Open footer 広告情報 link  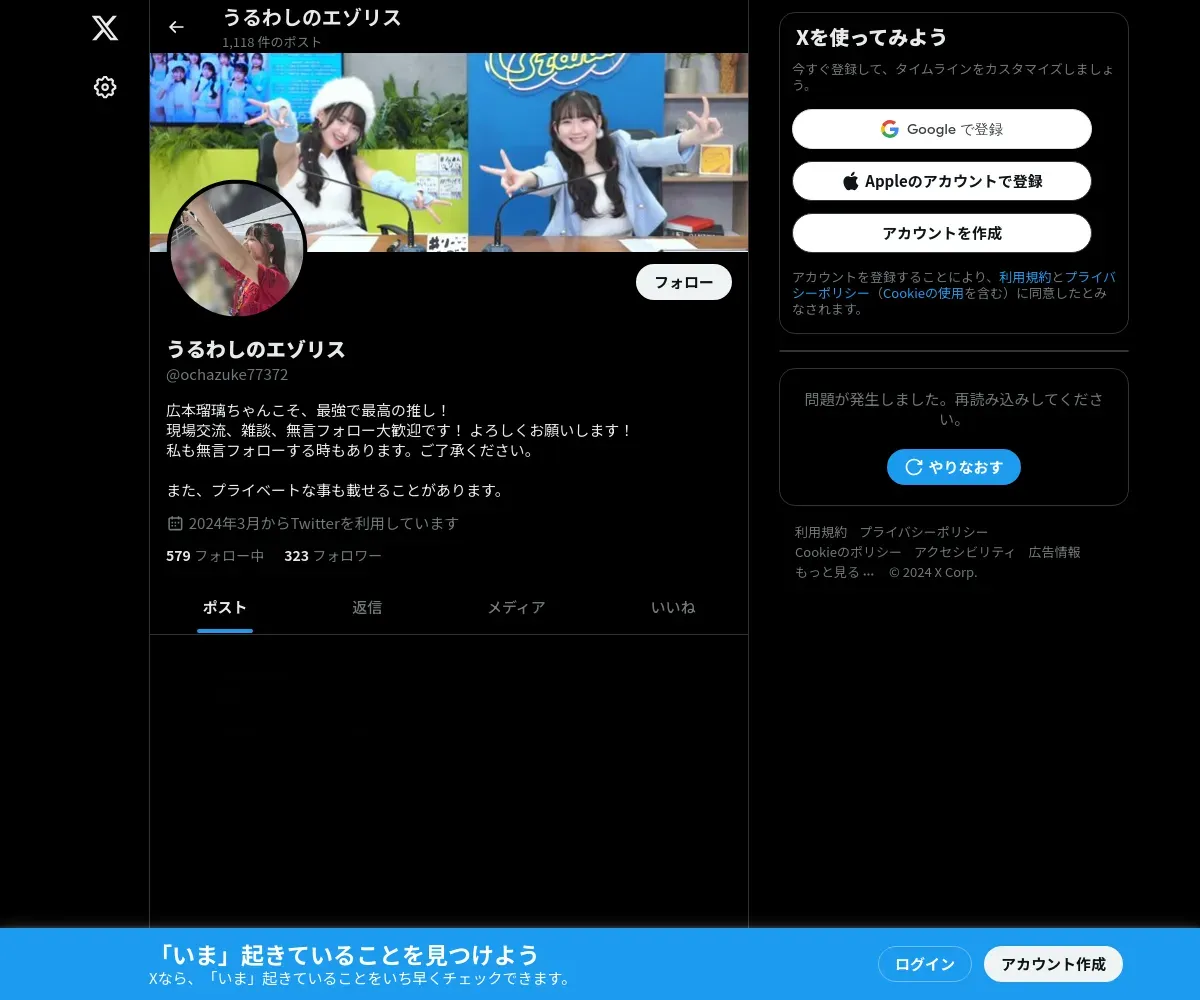pos(1055,552)
